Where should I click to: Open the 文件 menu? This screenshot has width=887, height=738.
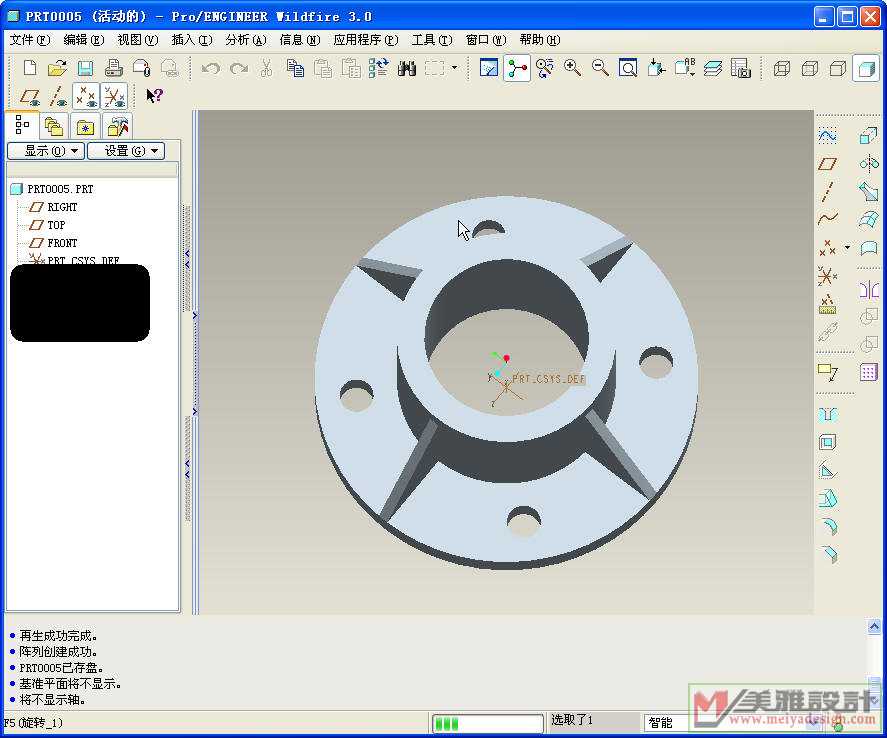(x=30, y=40)
